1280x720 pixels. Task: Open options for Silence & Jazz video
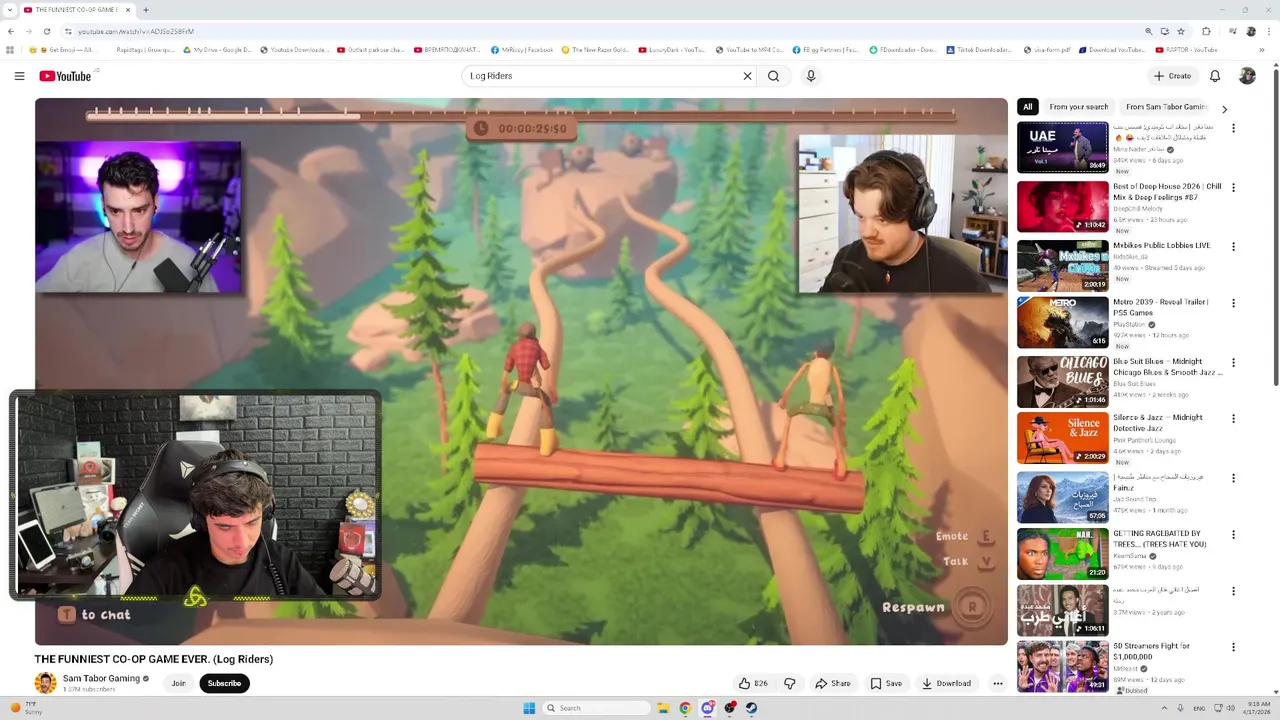click(x=1233, y=418)
